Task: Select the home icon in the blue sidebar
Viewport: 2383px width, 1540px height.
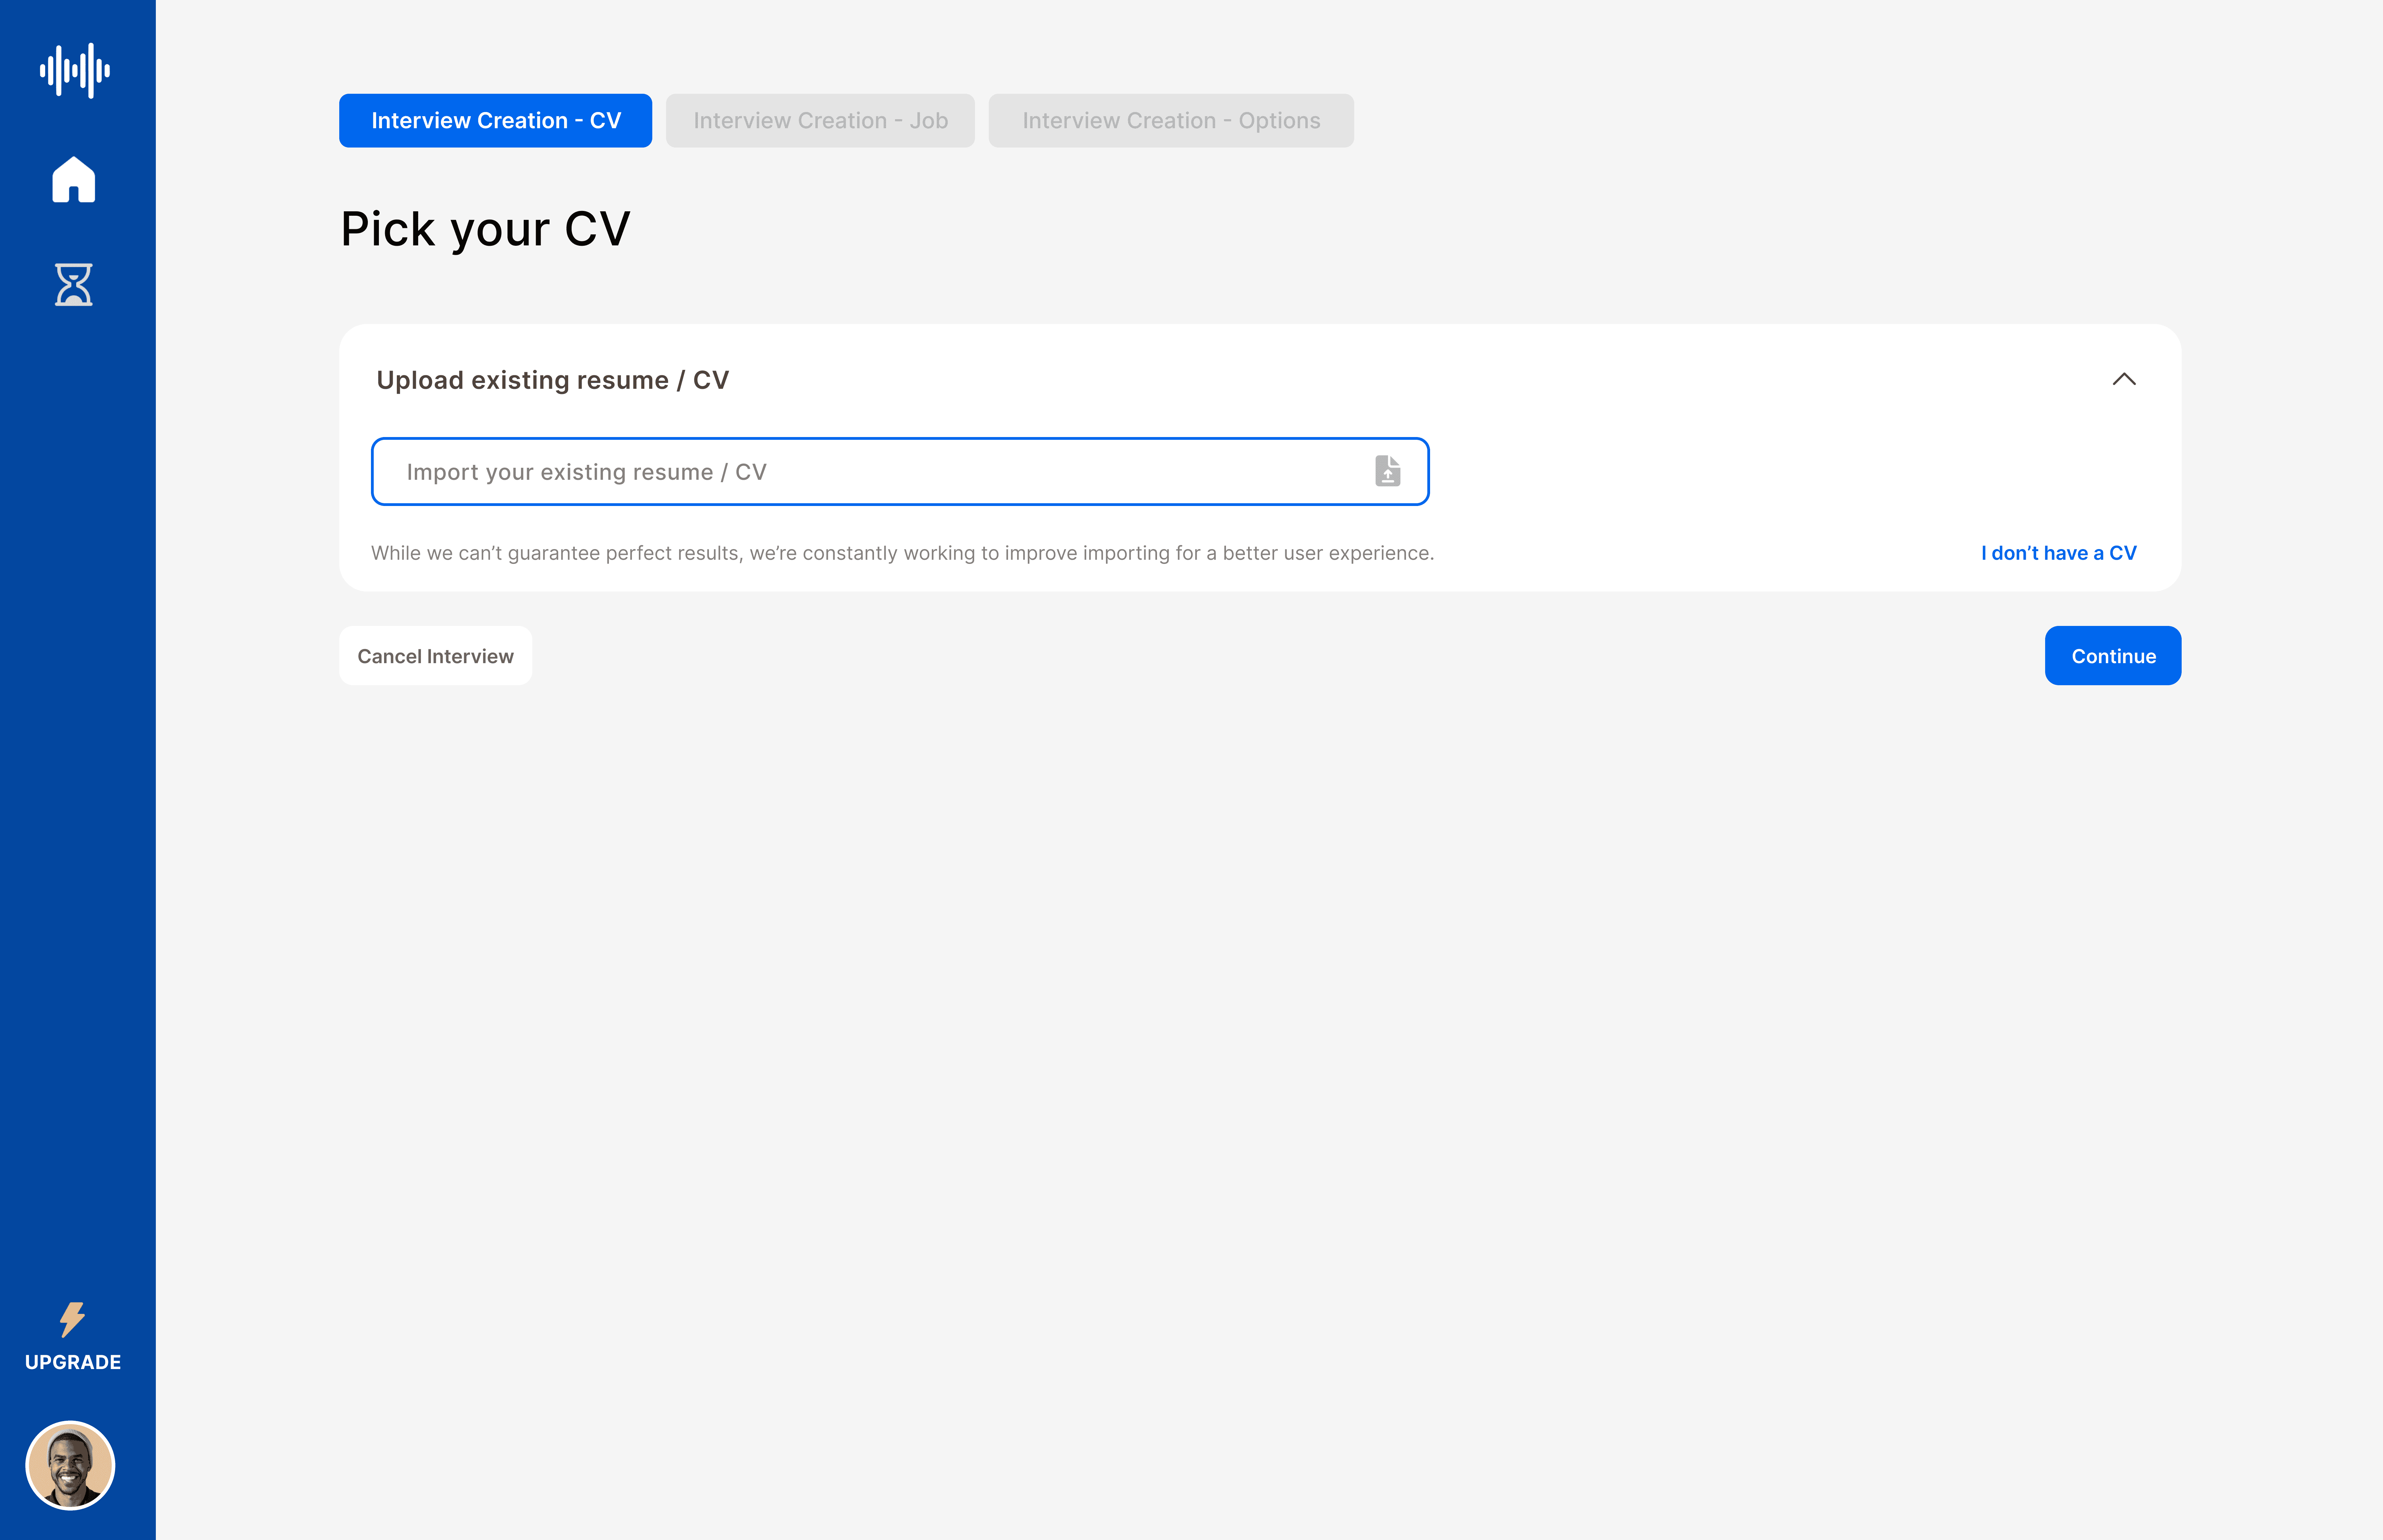Action: click(x=73, y=180)
